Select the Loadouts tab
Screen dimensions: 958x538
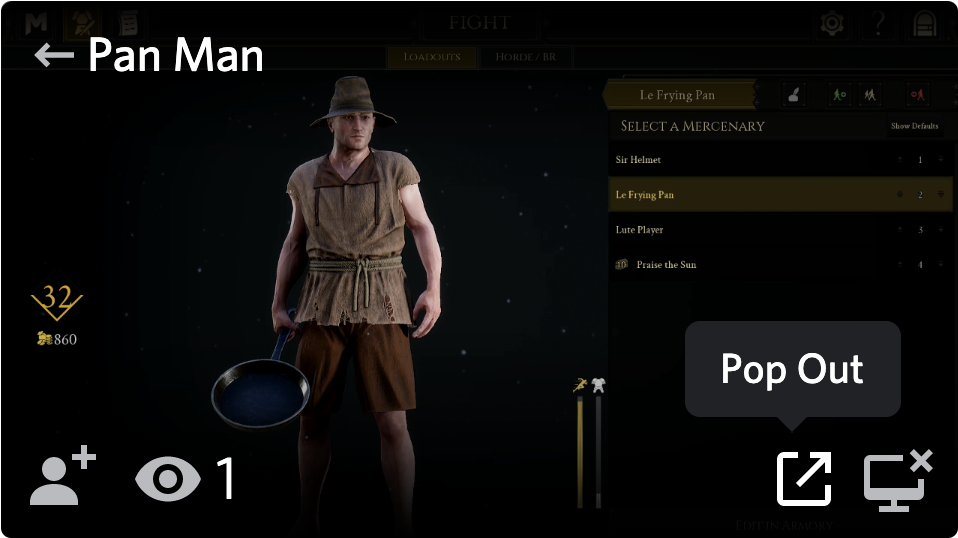[432, 57]
